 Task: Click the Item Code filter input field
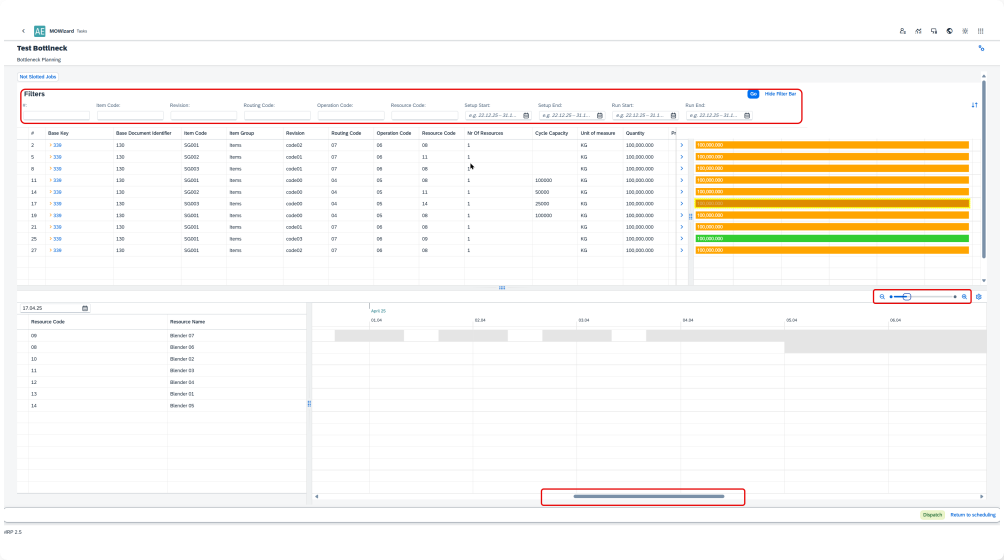coord(129,116)
